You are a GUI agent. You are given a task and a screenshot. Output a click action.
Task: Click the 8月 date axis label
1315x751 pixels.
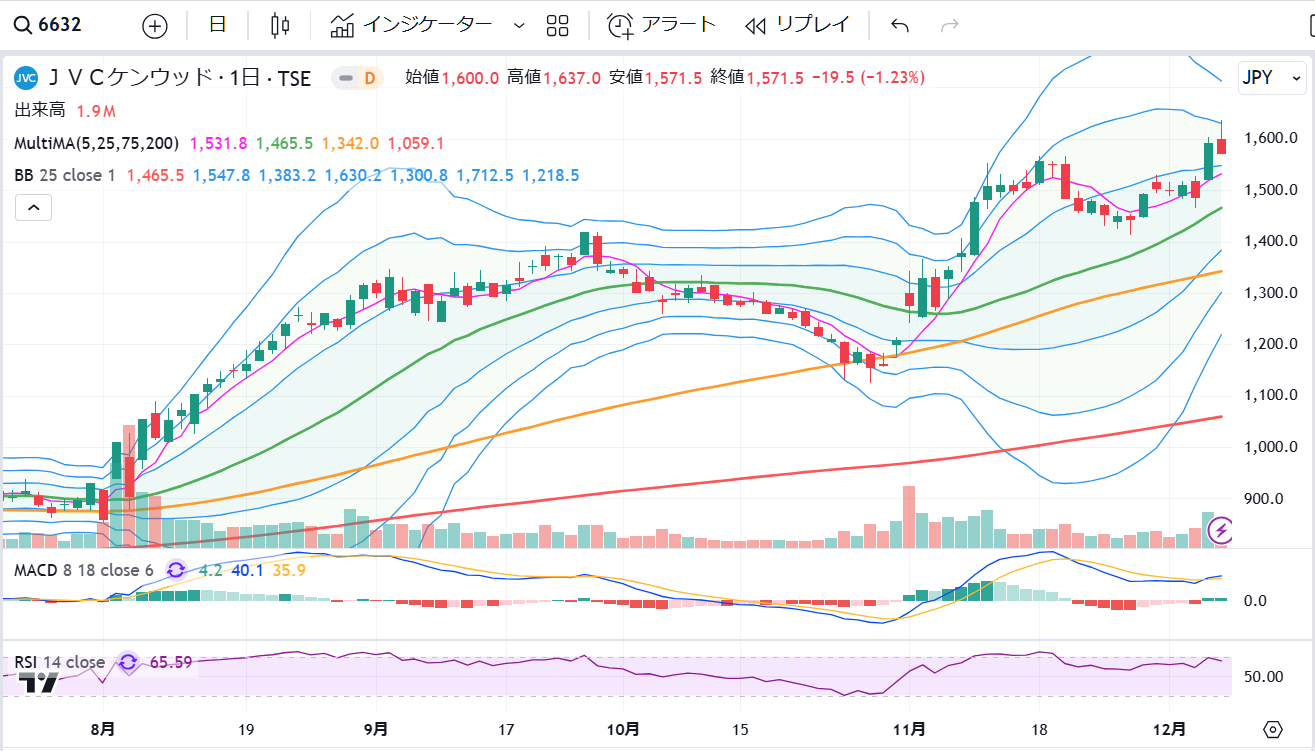tap(102, 730)
